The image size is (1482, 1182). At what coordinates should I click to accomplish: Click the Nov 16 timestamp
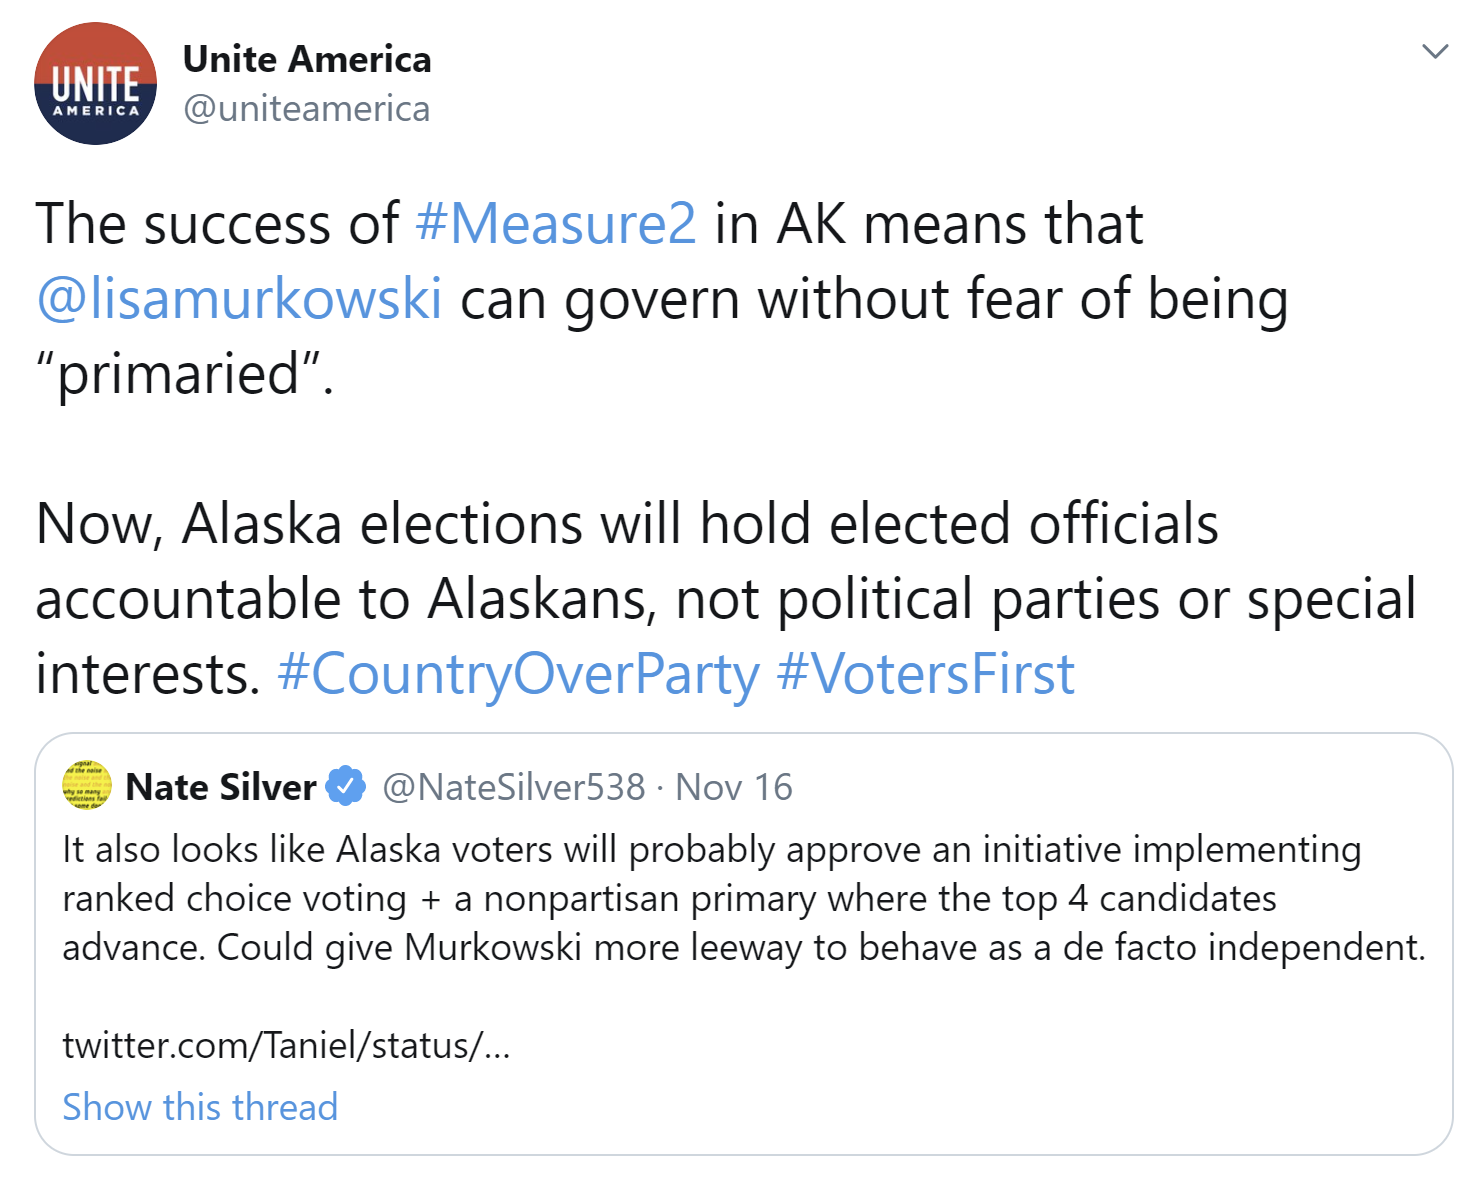click(x=734, y=787)
